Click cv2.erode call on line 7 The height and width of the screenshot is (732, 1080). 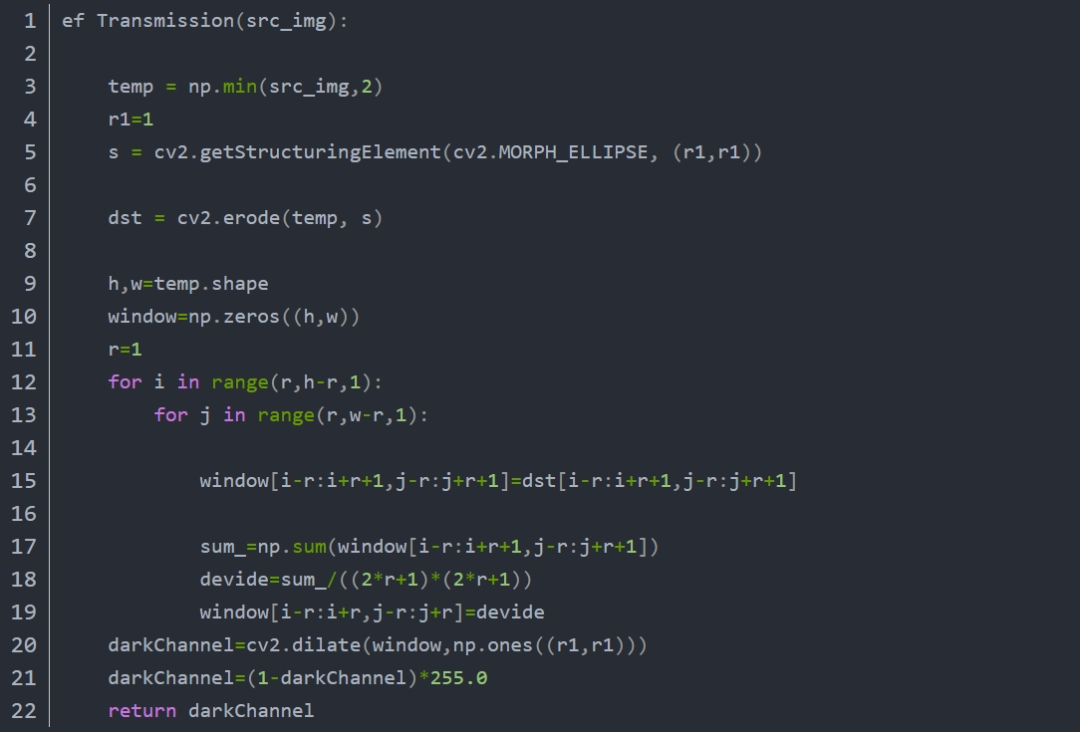228,218
